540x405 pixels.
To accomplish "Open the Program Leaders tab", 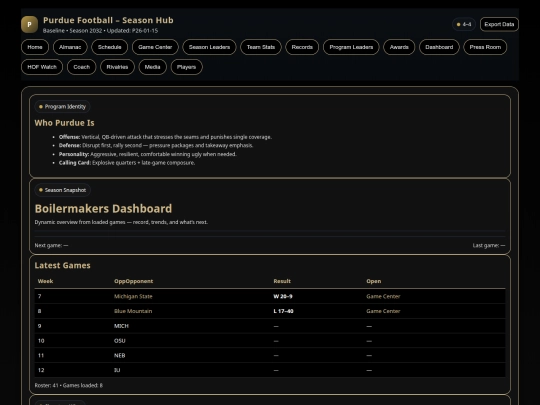I will pos(351,47).
